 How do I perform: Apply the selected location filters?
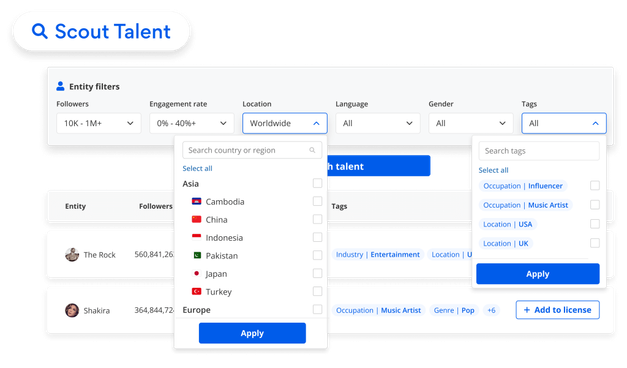[252, 333]
